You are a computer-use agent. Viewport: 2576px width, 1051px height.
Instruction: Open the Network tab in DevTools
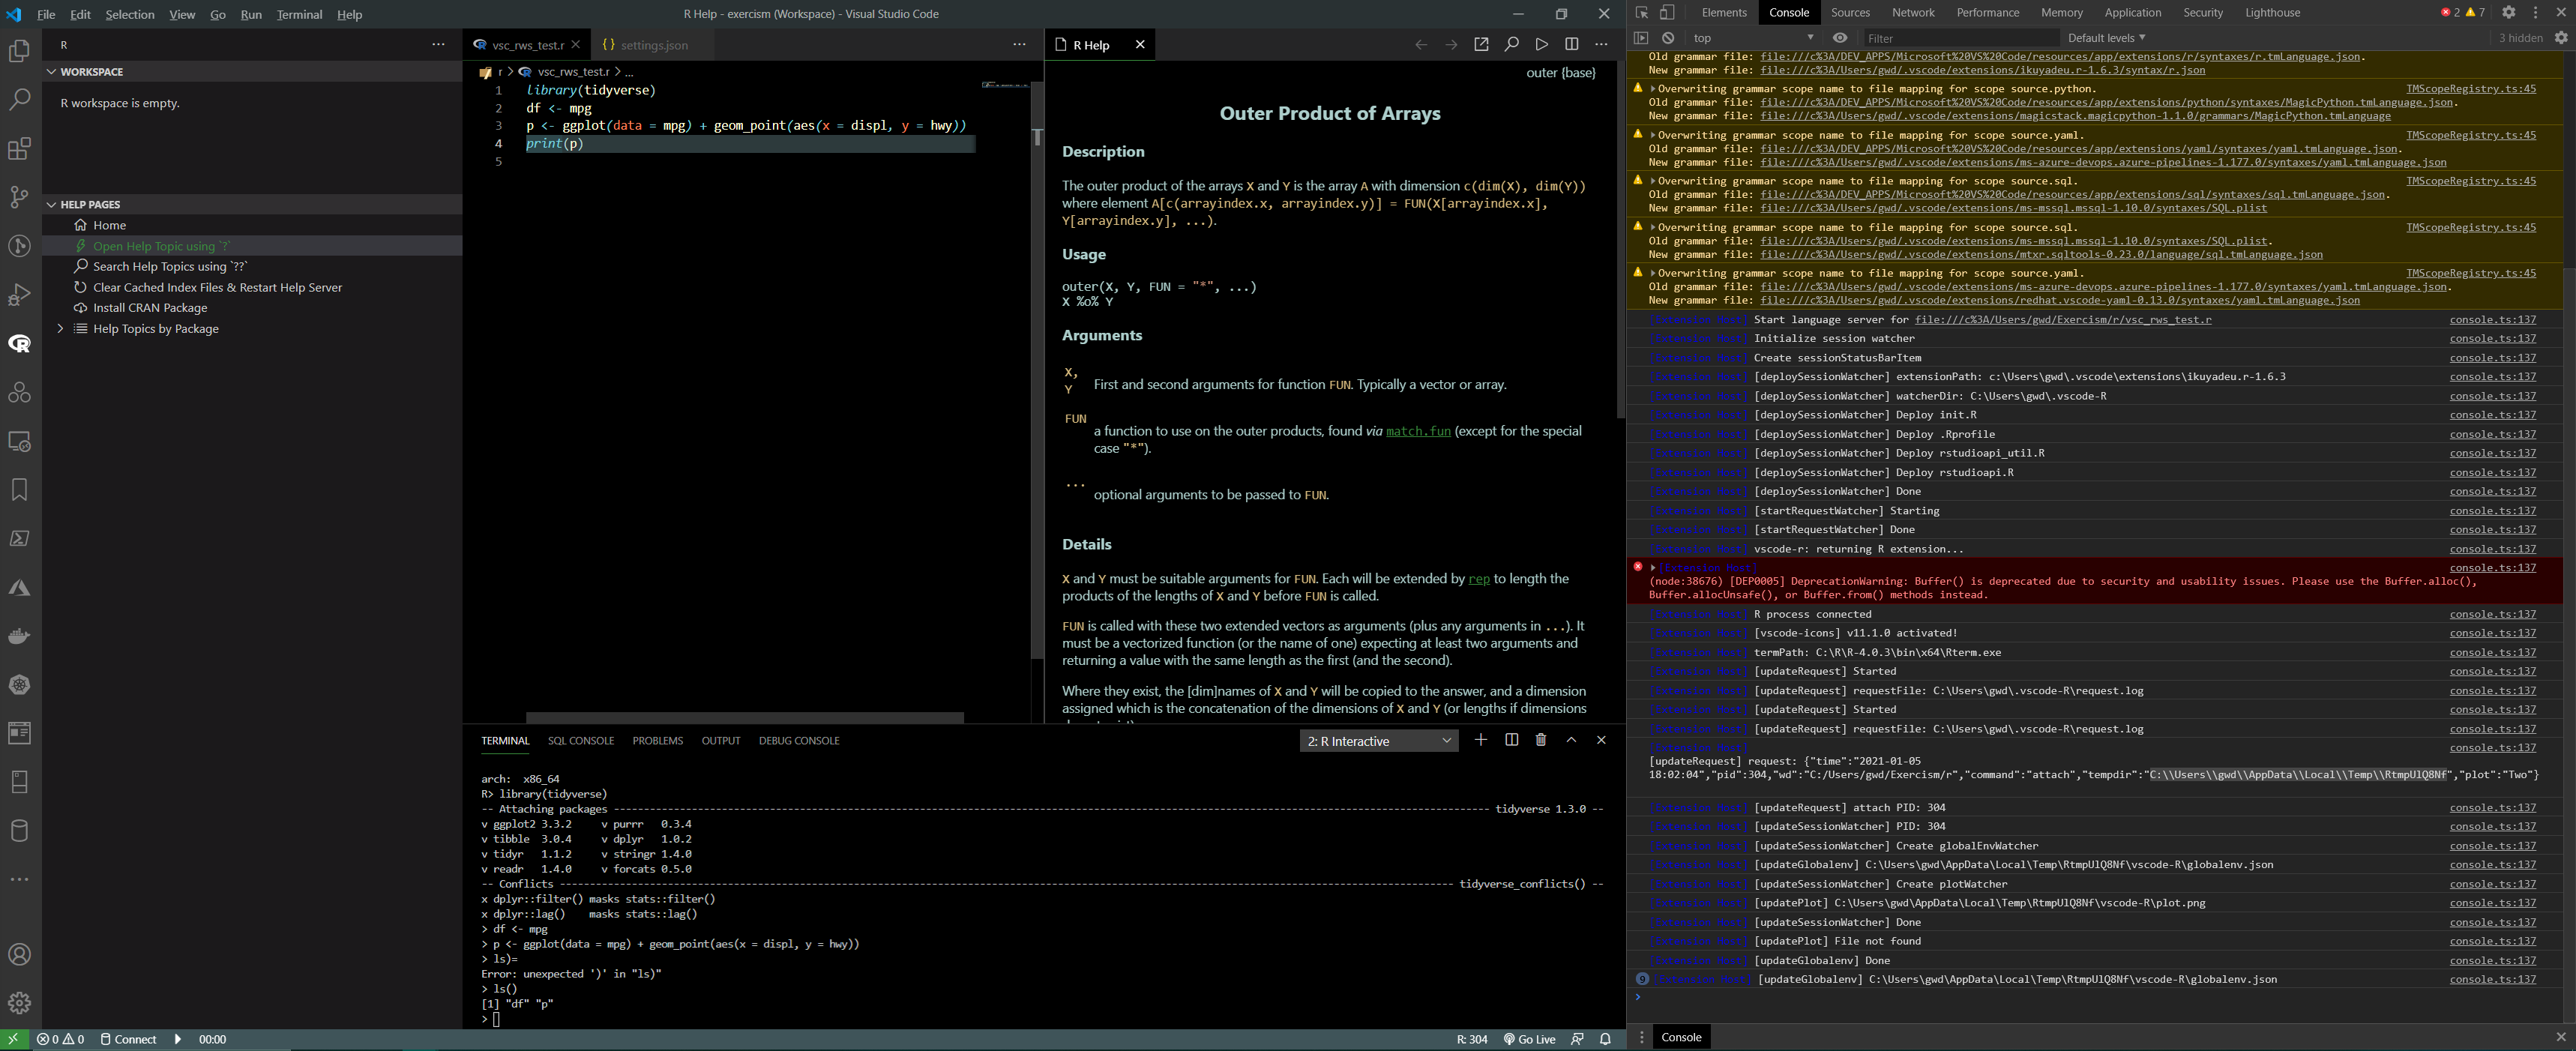pyautogui.click(x=1912, y=13)
